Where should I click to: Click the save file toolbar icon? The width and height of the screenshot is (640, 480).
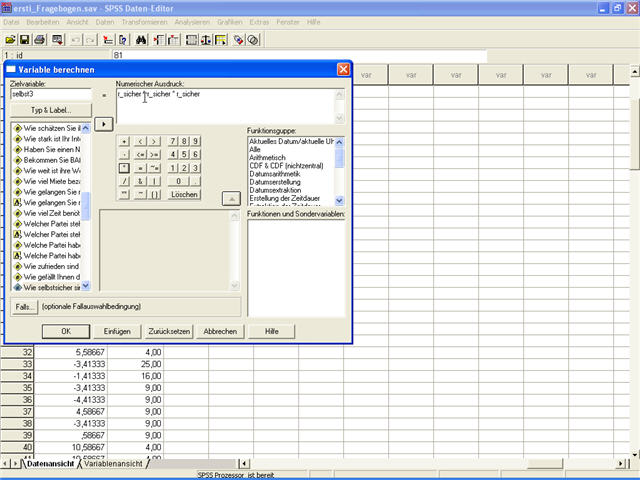[x=24, y=39]
